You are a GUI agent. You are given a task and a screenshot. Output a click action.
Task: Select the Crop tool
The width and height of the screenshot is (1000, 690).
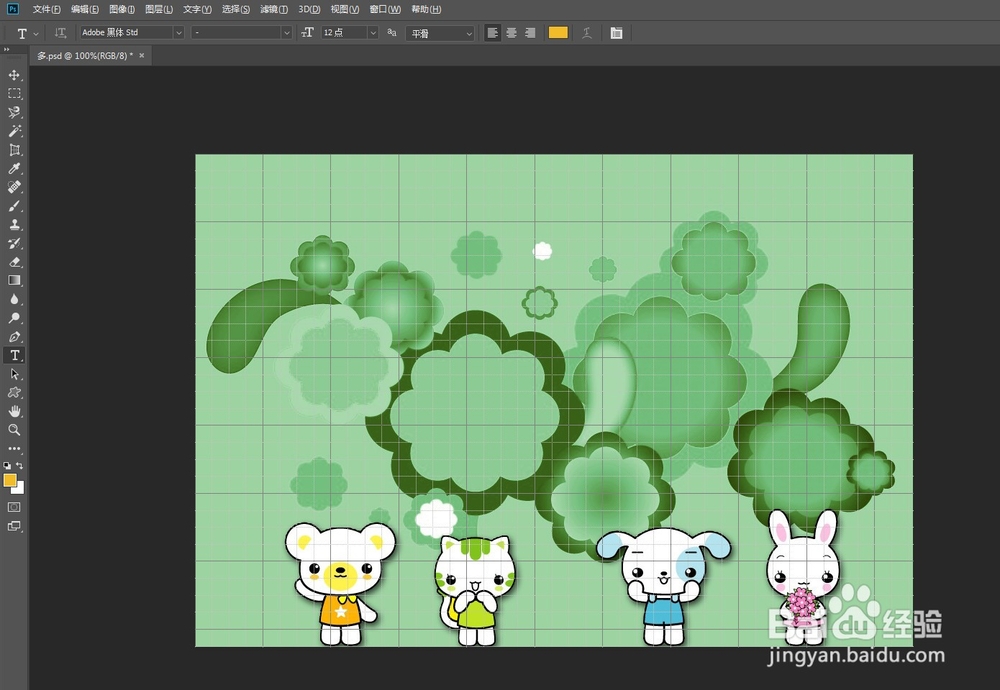coord(14,150)
